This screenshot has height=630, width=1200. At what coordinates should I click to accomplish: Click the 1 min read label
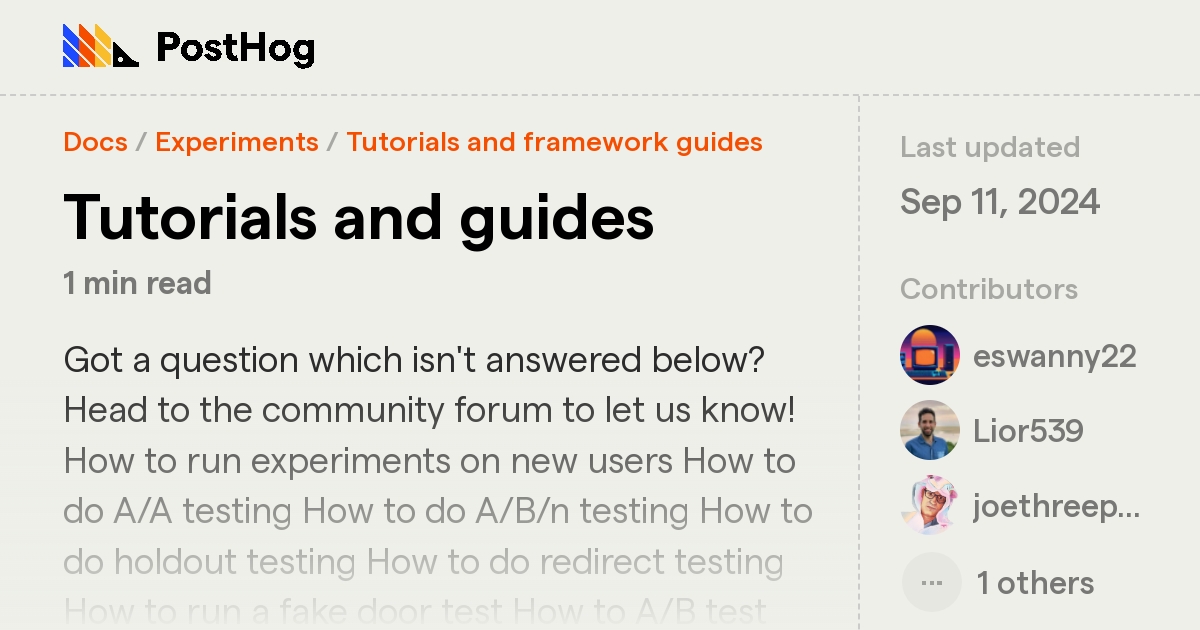(x=137, y=283)
